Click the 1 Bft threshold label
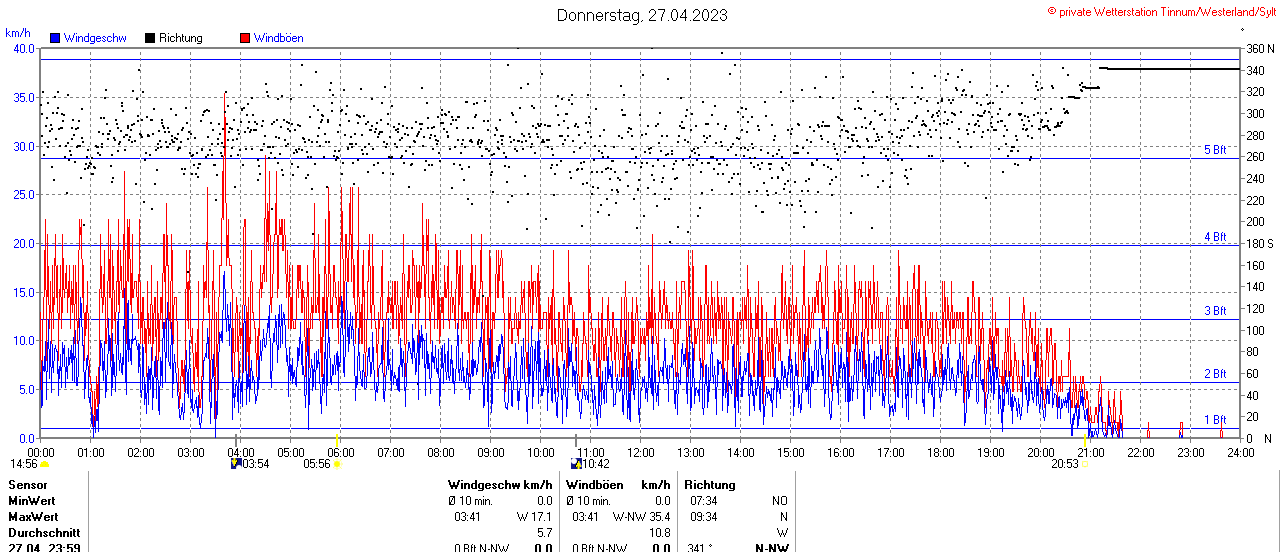 click(1215, 420)
